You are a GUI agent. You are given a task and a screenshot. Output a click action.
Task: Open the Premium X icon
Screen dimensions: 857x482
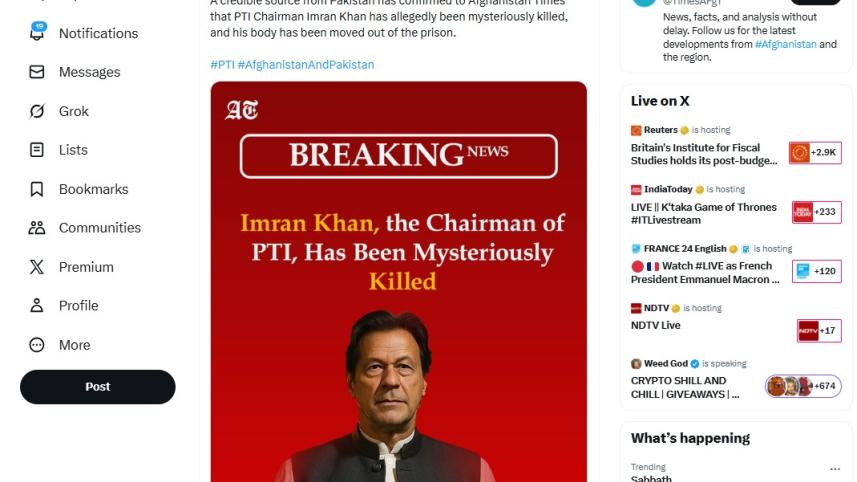[x=37, y=267]
